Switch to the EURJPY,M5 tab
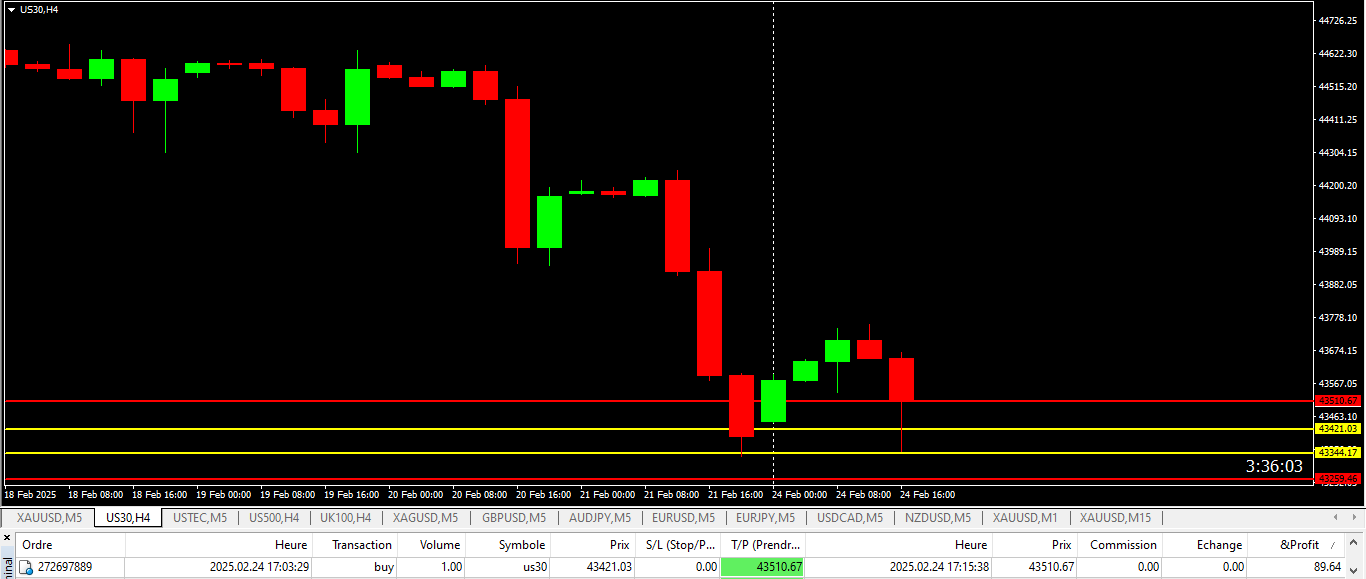Image resolution: width=1366 pixels, height=579 pixels. click(x=765, y=517)
